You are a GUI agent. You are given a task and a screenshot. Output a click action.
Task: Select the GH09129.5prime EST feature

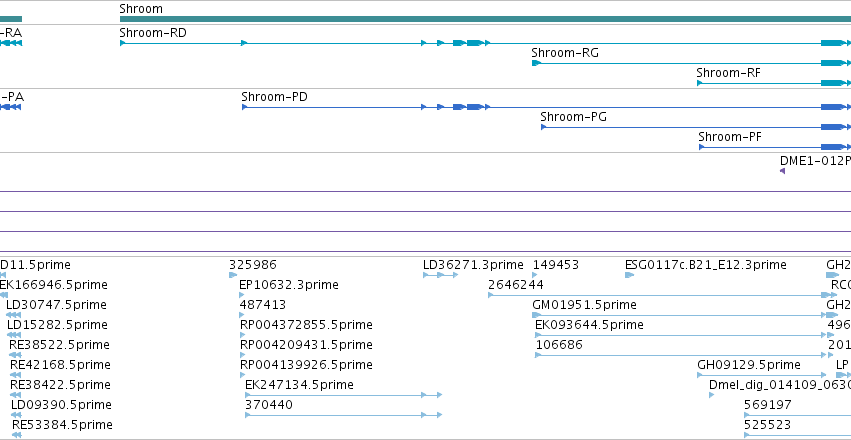(x=762, y=375)
